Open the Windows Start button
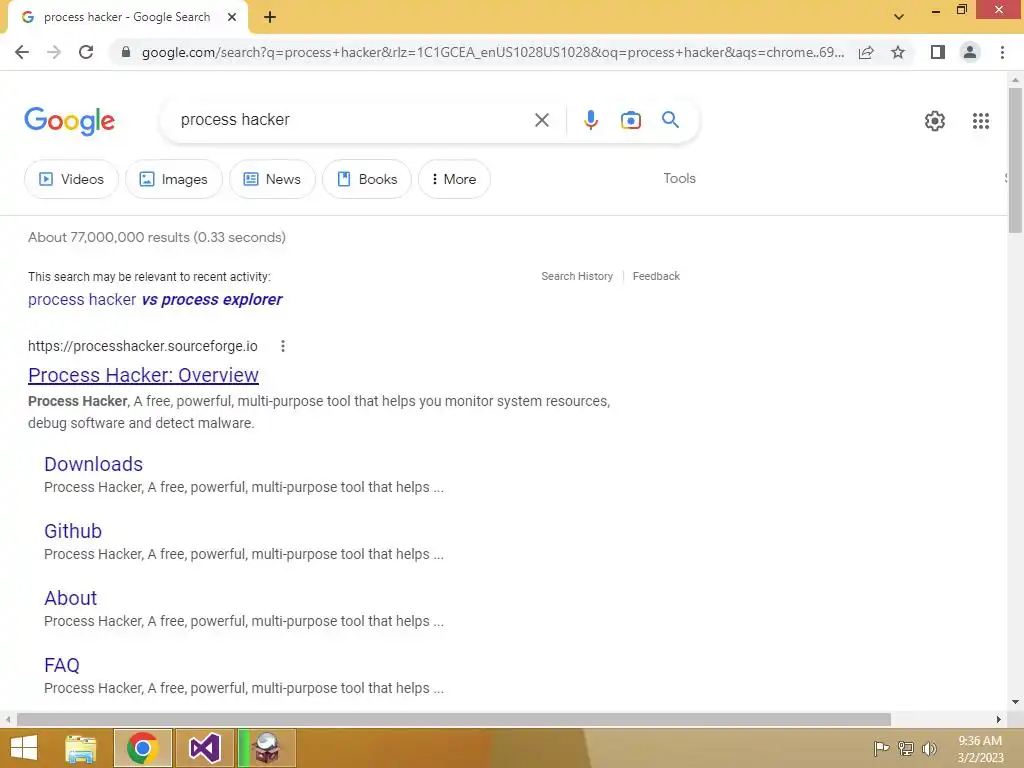This screenshot has width=1024, height=768. [x=24, y=748]
